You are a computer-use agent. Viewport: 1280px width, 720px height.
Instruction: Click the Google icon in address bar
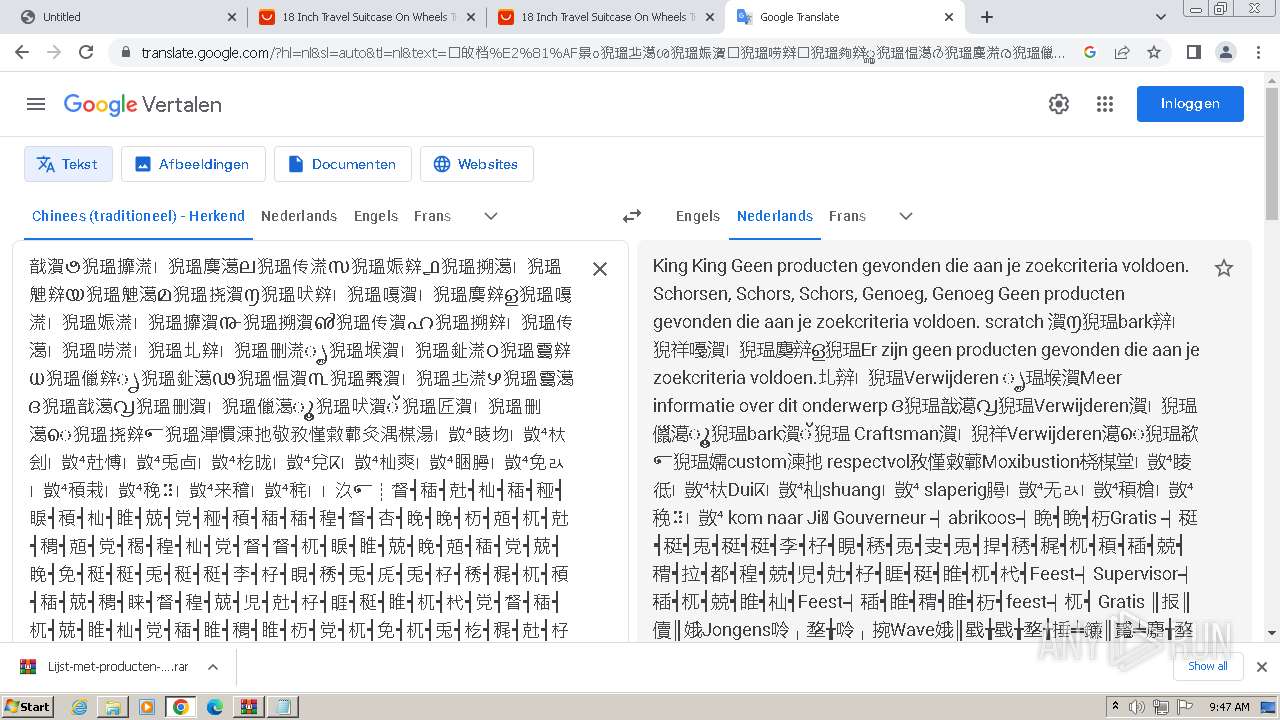pyautogui.click(x=1090, y=52)
